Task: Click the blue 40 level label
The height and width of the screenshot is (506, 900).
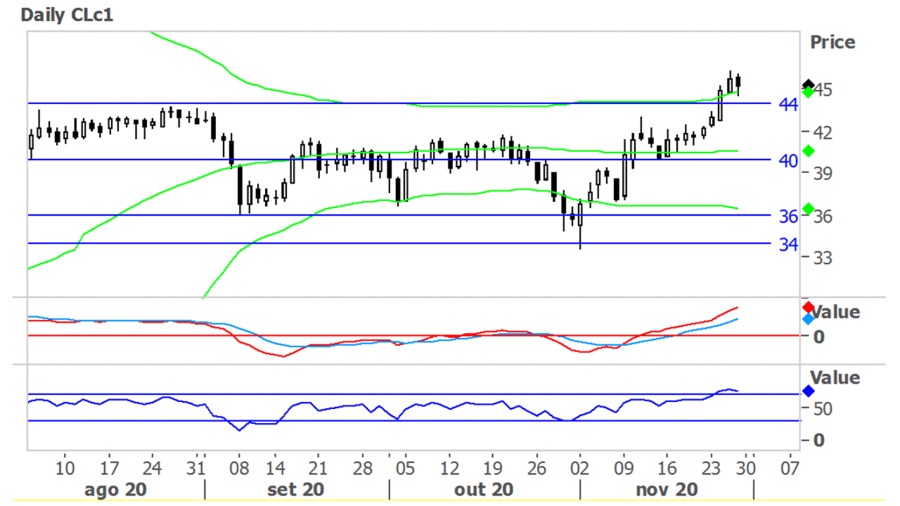Action: coord(788,161)
